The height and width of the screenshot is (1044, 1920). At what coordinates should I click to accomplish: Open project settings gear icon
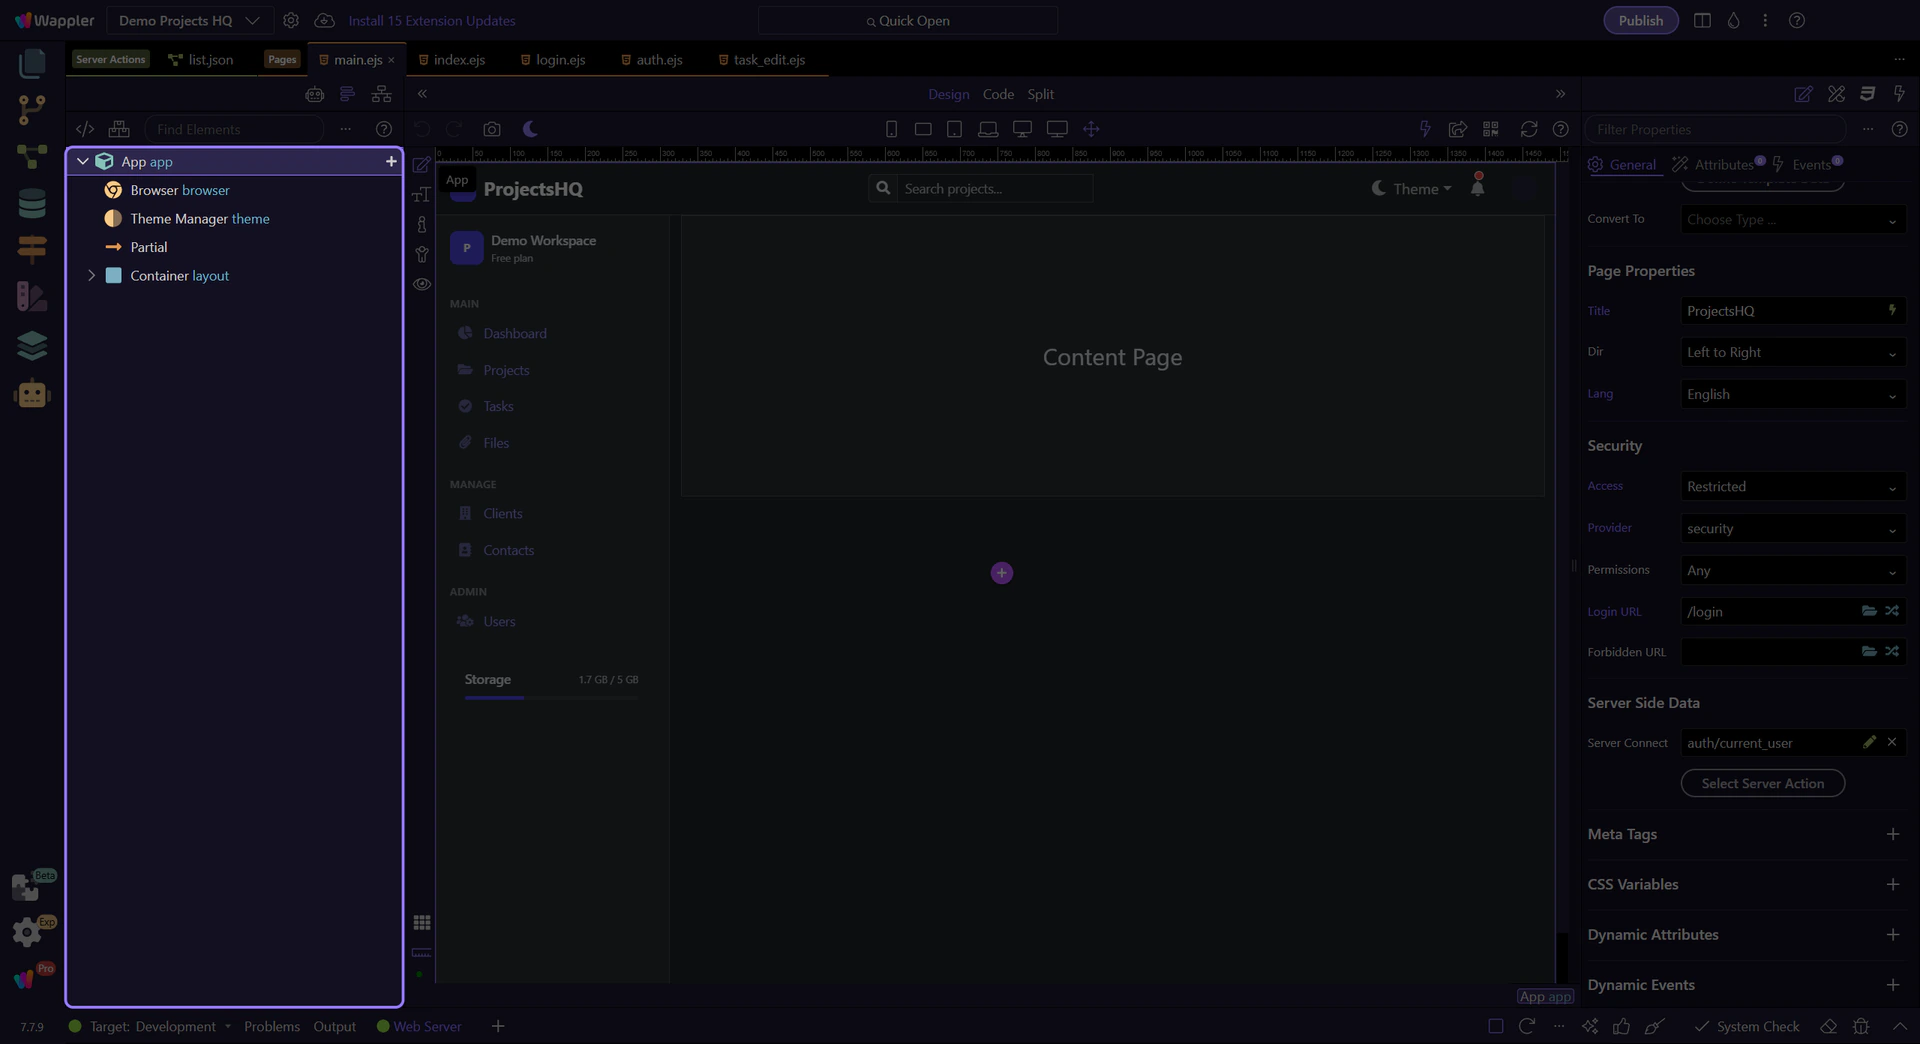291,20
